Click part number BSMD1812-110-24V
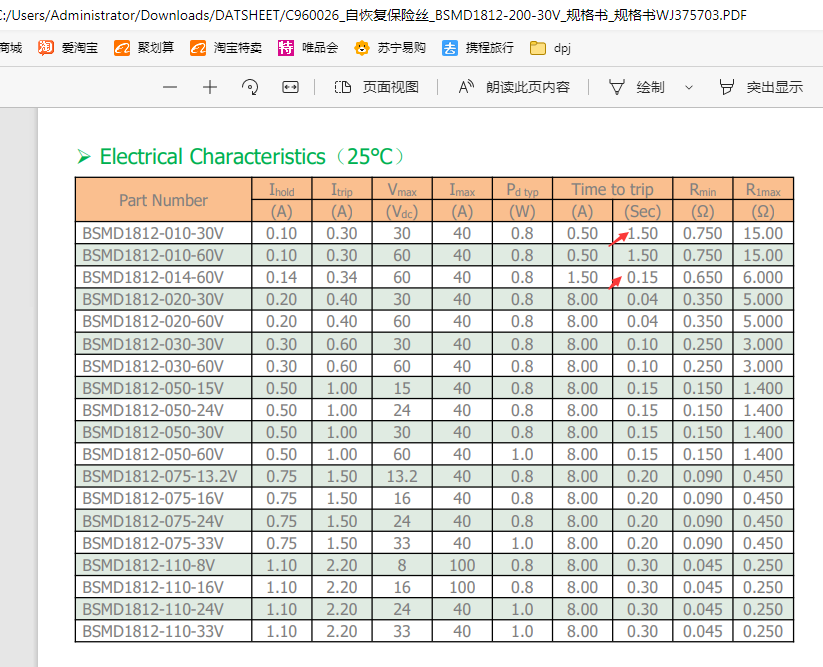The width and height of the screenshot is (823, 667). point(153,609)
